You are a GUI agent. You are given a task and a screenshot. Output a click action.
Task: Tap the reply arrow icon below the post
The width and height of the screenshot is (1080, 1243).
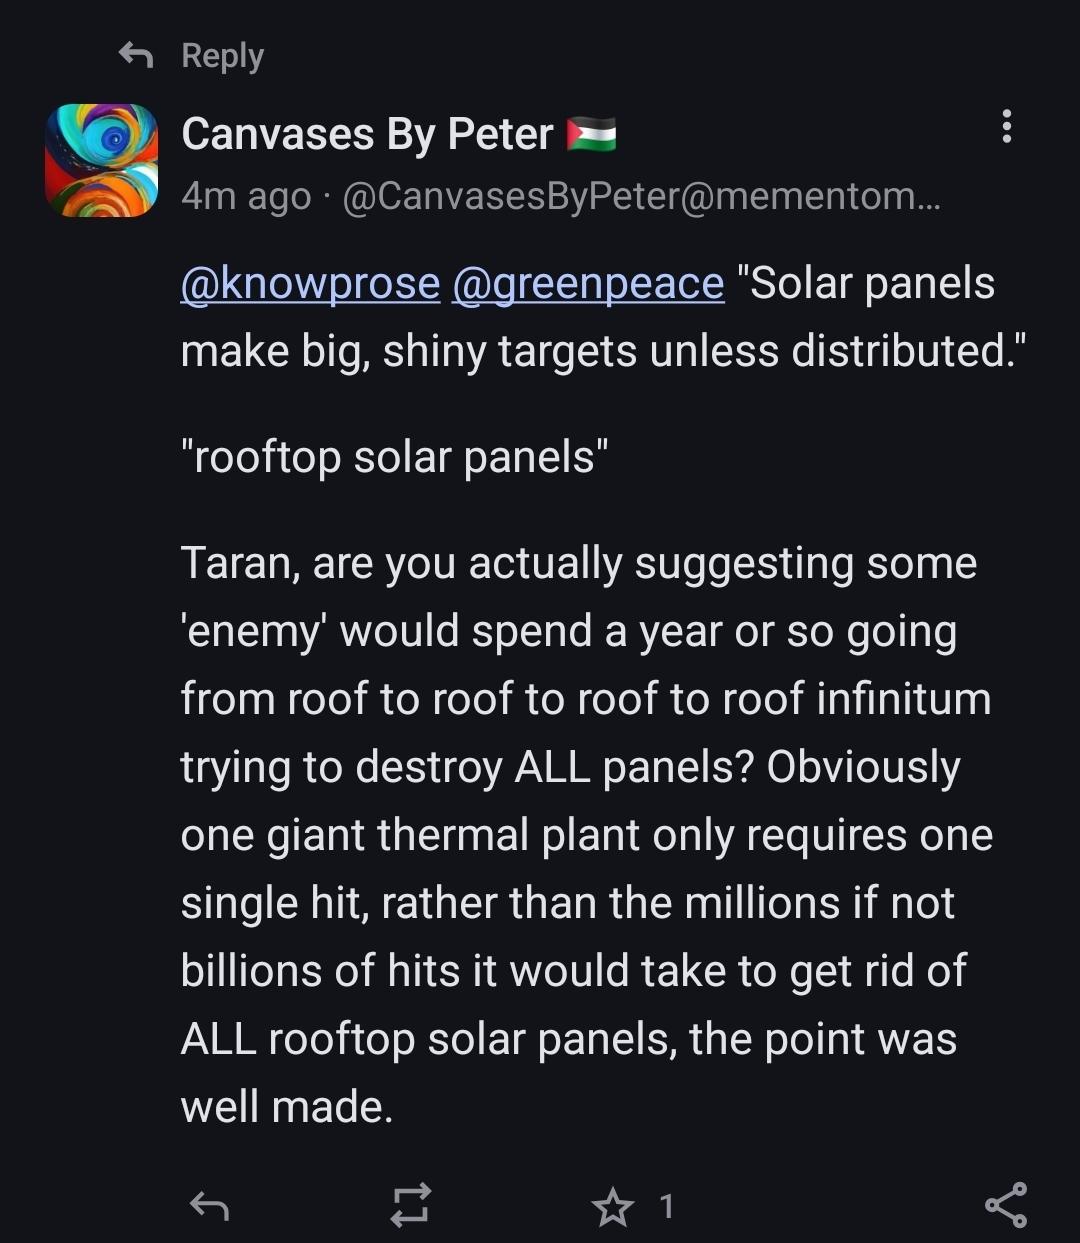[x=209, y=1206]
